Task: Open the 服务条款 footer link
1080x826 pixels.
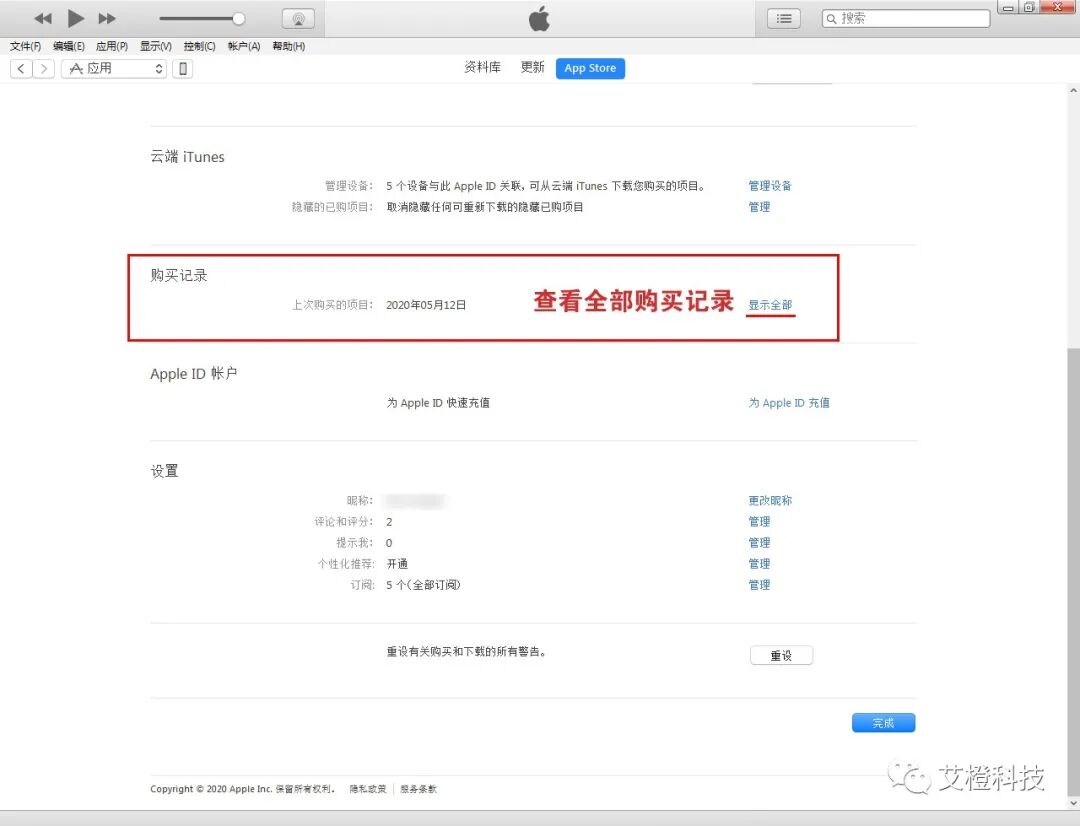Action: [x=418, y=789]
